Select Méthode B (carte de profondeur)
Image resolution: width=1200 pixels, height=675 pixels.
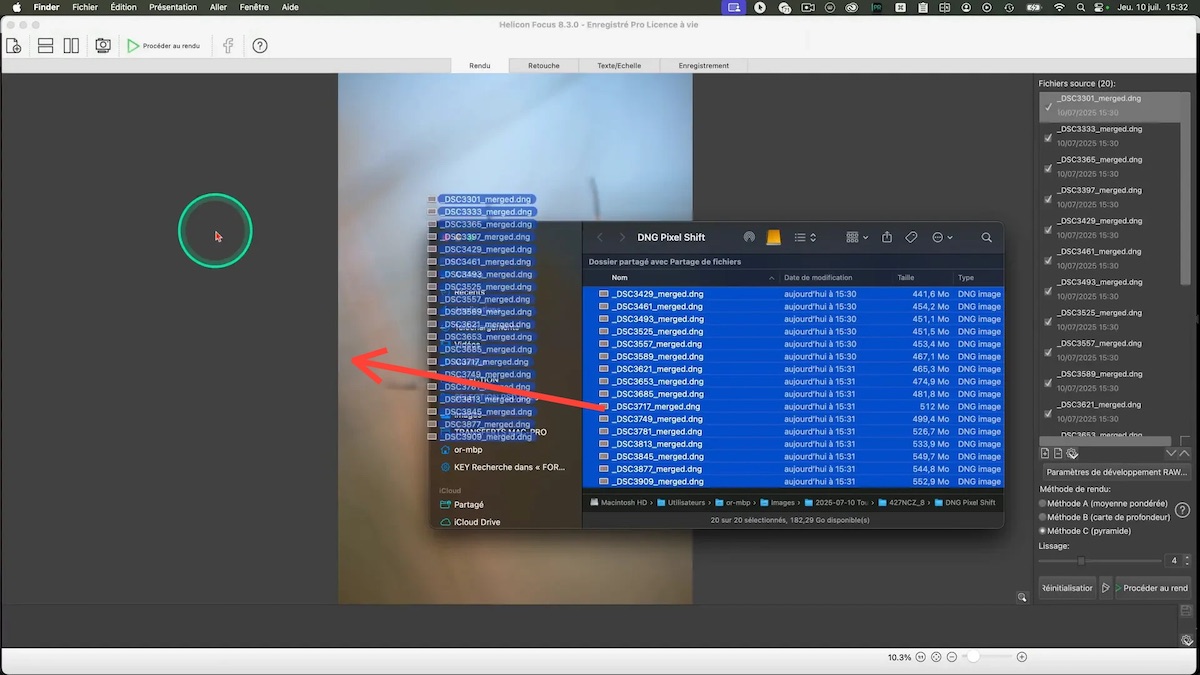(1105, 517)
